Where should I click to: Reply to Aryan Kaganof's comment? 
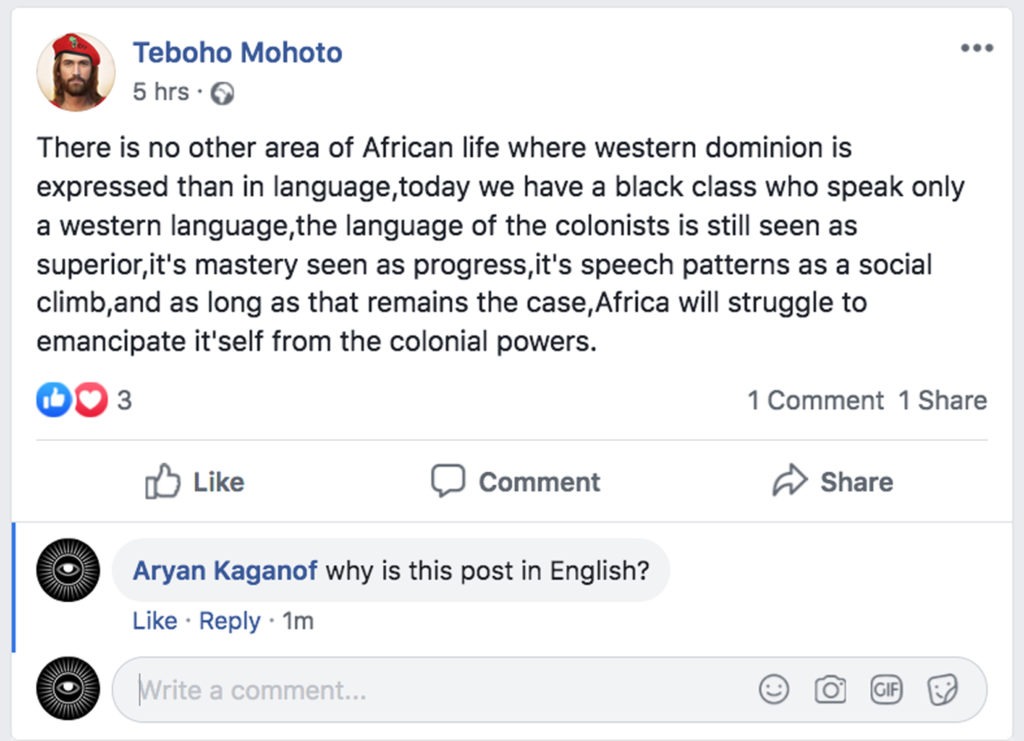tap(229, 621)
